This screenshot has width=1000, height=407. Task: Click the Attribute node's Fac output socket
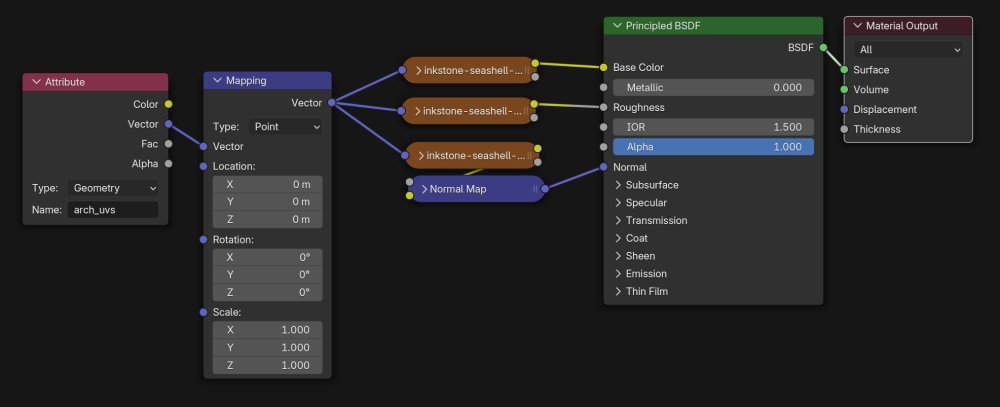pos(168,143)
